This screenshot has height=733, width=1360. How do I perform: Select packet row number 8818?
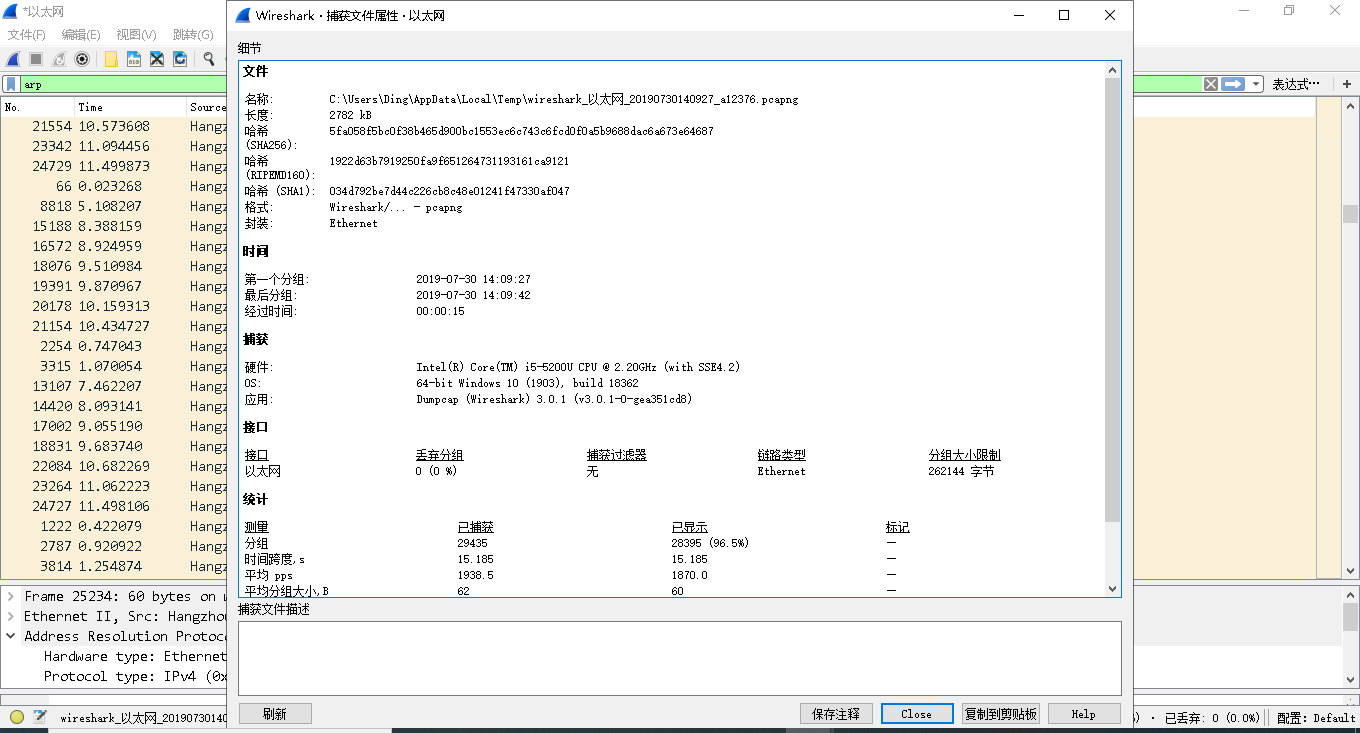click(x=114, y=206)
